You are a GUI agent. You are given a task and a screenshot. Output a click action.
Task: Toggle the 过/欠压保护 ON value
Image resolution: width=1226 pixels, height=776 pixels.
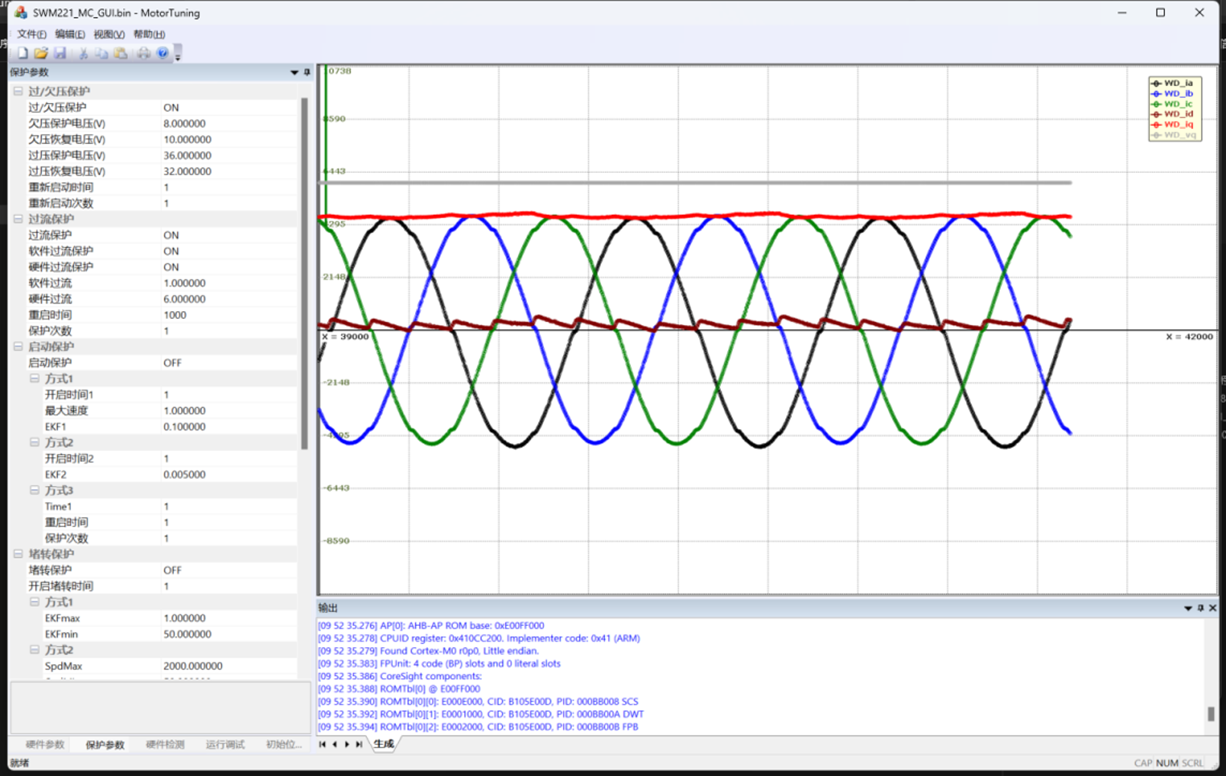pyautogui.click(x=230, y=107)
